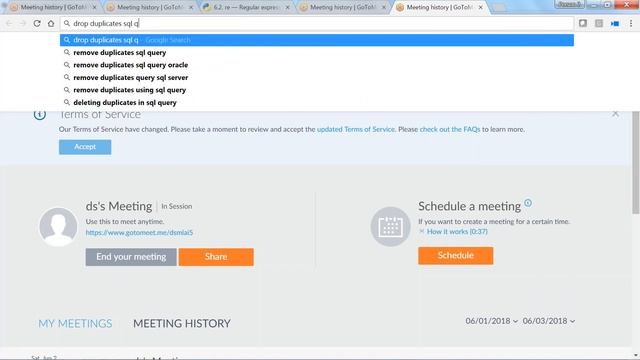The width and height of the screenshot is (640, 360).
Task: Open the 06/03/2018 end date dropdown
Action: (549, 321)
